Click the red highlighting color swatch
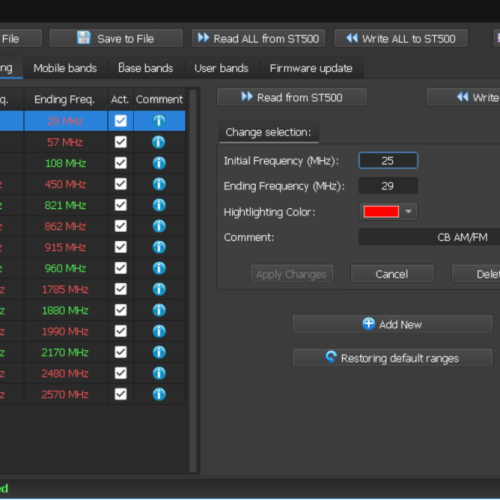 pos(381,212)
